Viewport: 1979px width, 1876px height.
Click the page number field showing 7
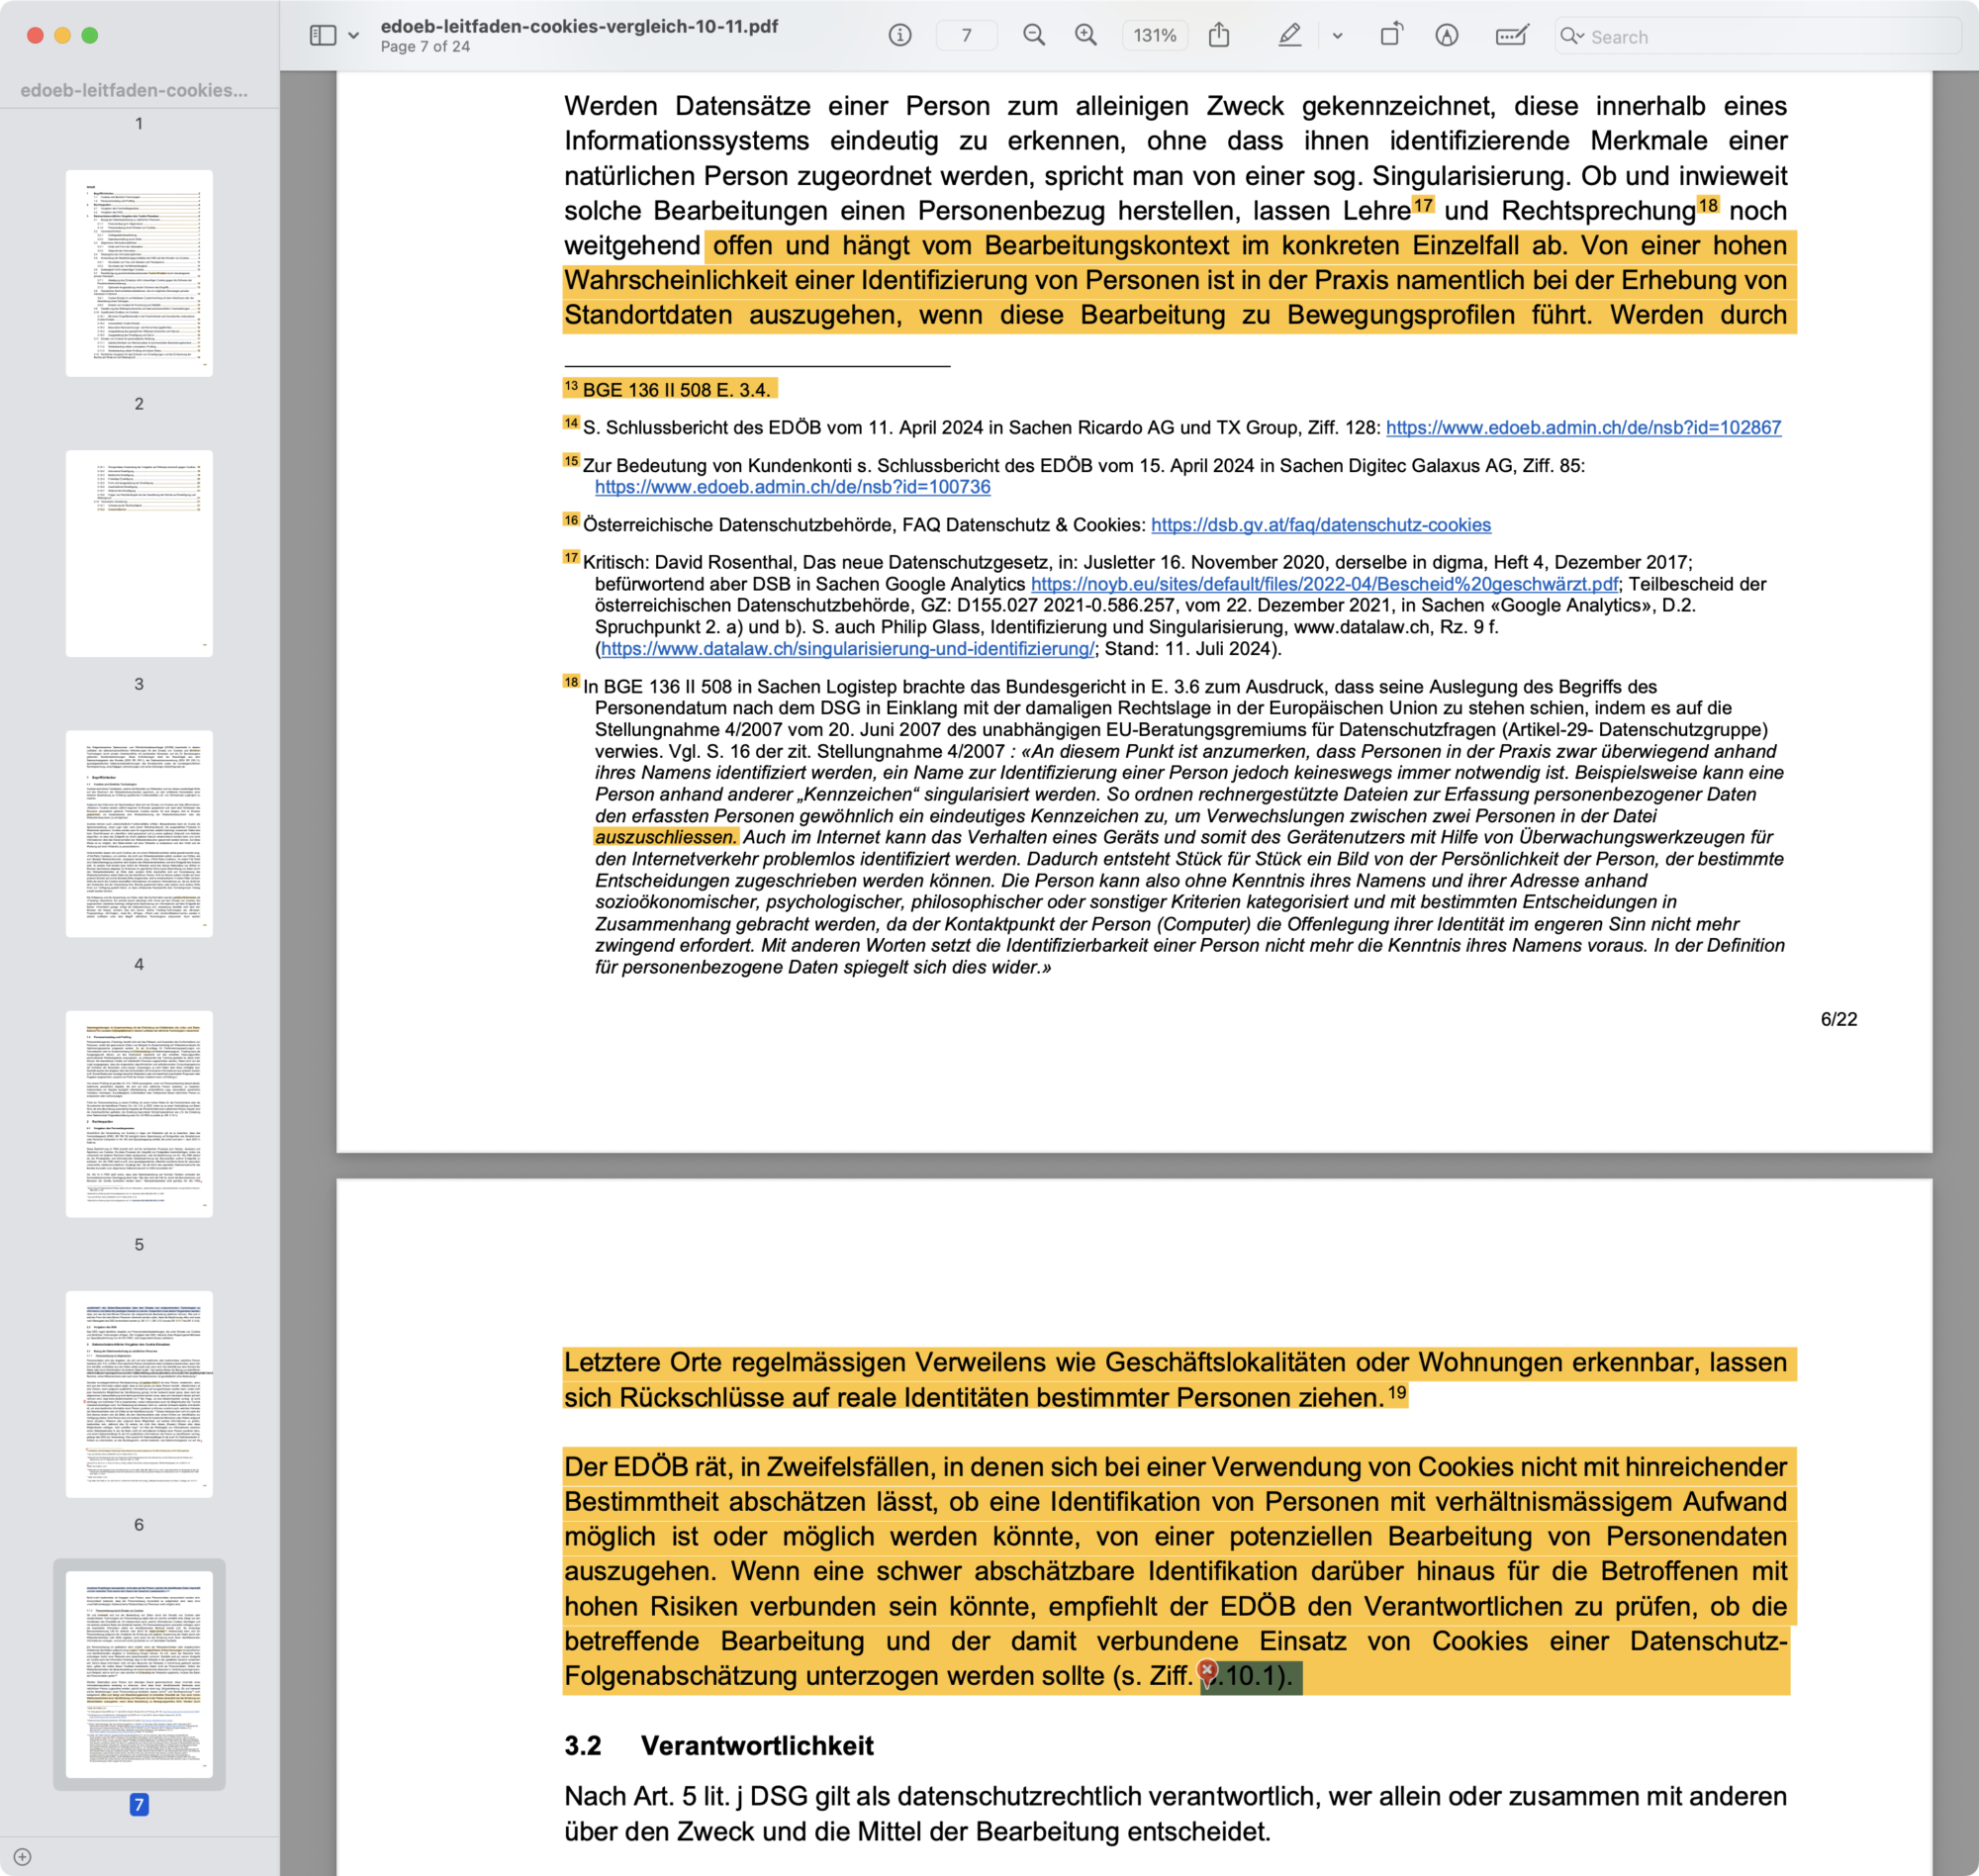coord(966,36)
